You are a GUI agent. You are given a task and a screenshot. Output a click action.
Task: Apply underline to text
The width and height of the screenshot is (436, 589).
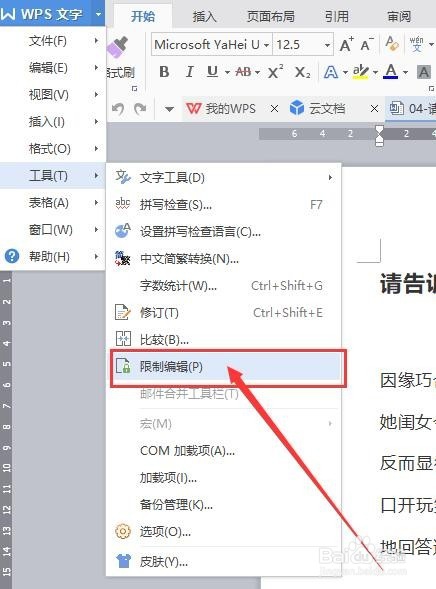click(x=213, y=71)
